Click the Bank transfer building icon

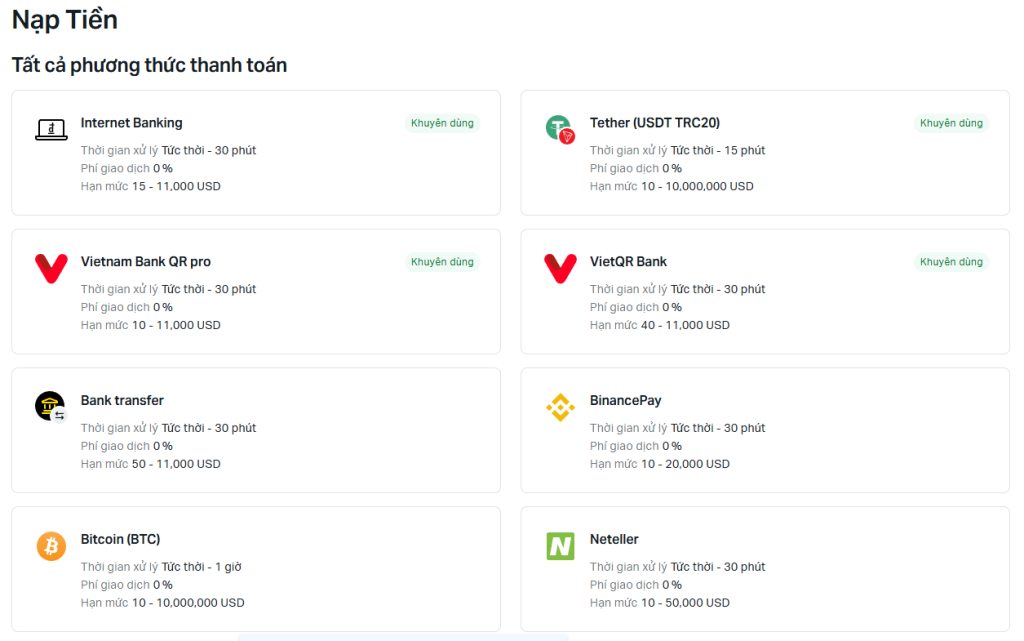pos(51,406)
